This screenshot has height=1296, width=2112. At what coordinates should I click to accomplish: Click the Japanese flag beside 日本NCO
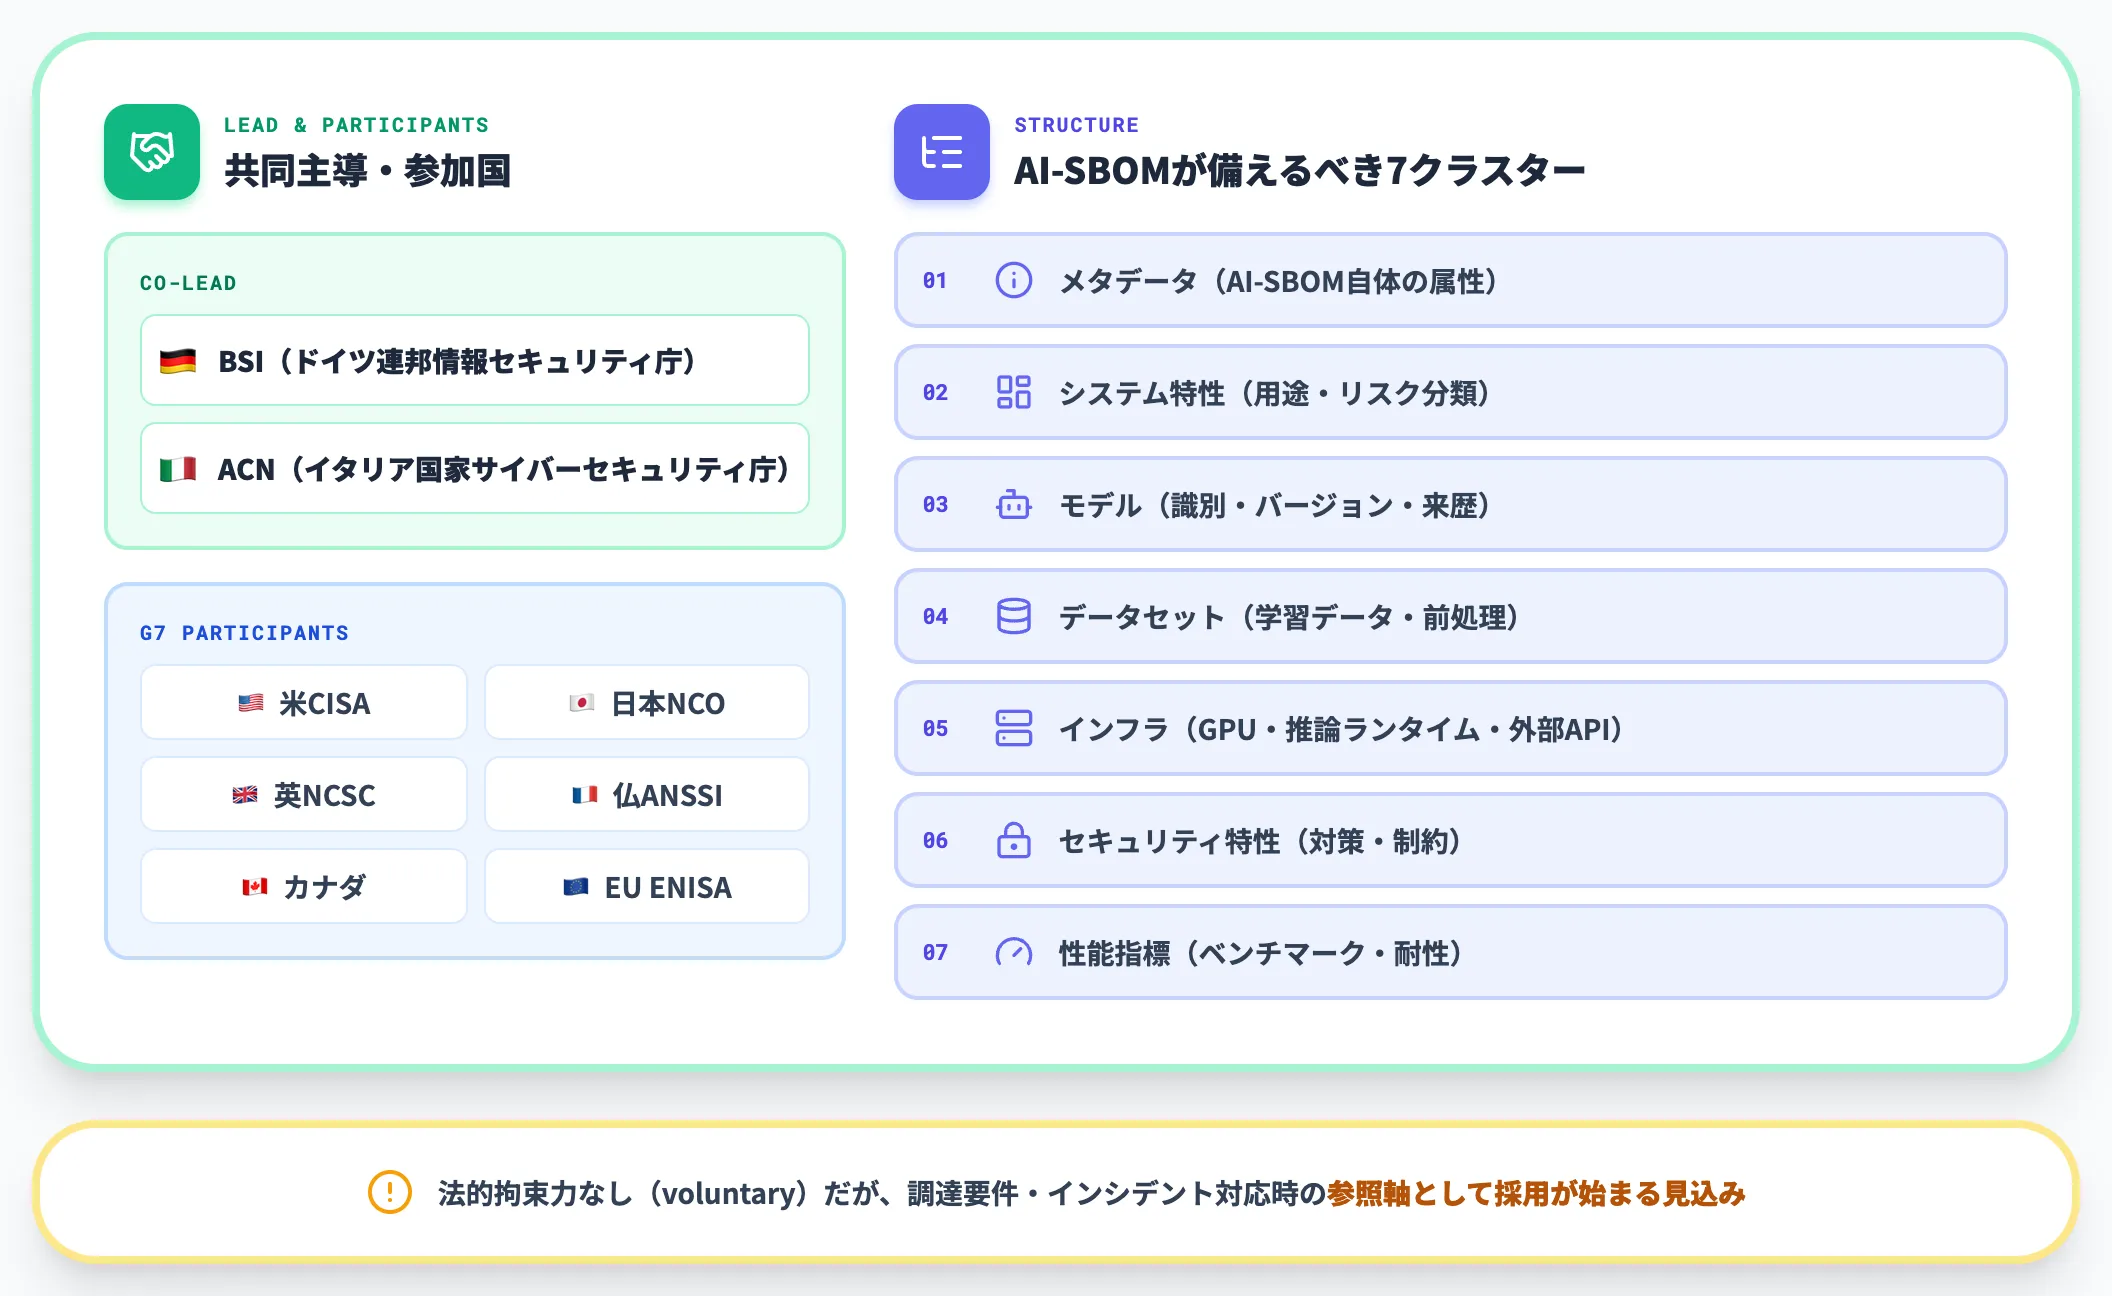click(582, 703)
